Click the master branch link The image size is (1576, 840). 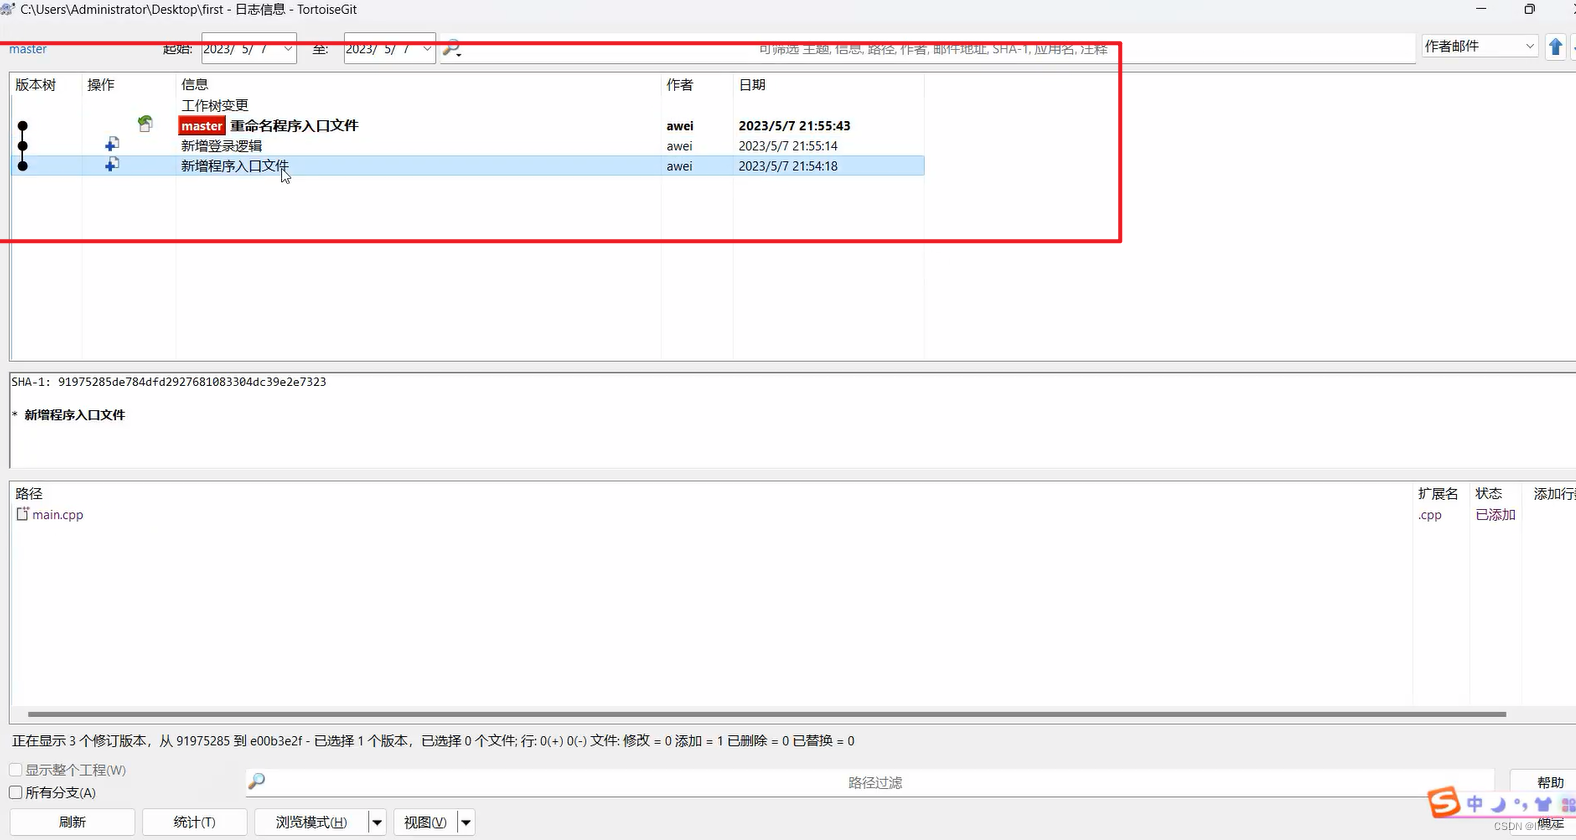tap(28, 48)
